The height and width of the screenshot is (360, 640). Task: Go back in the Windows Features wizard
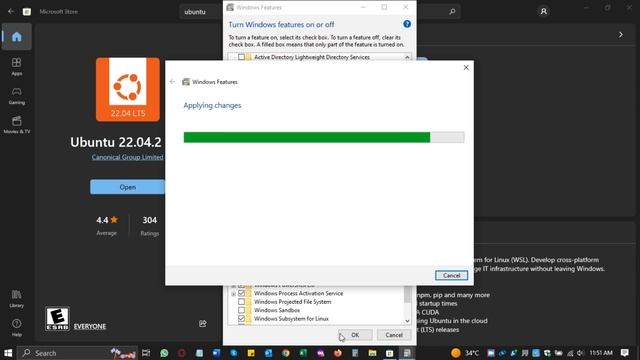point(172,82)
